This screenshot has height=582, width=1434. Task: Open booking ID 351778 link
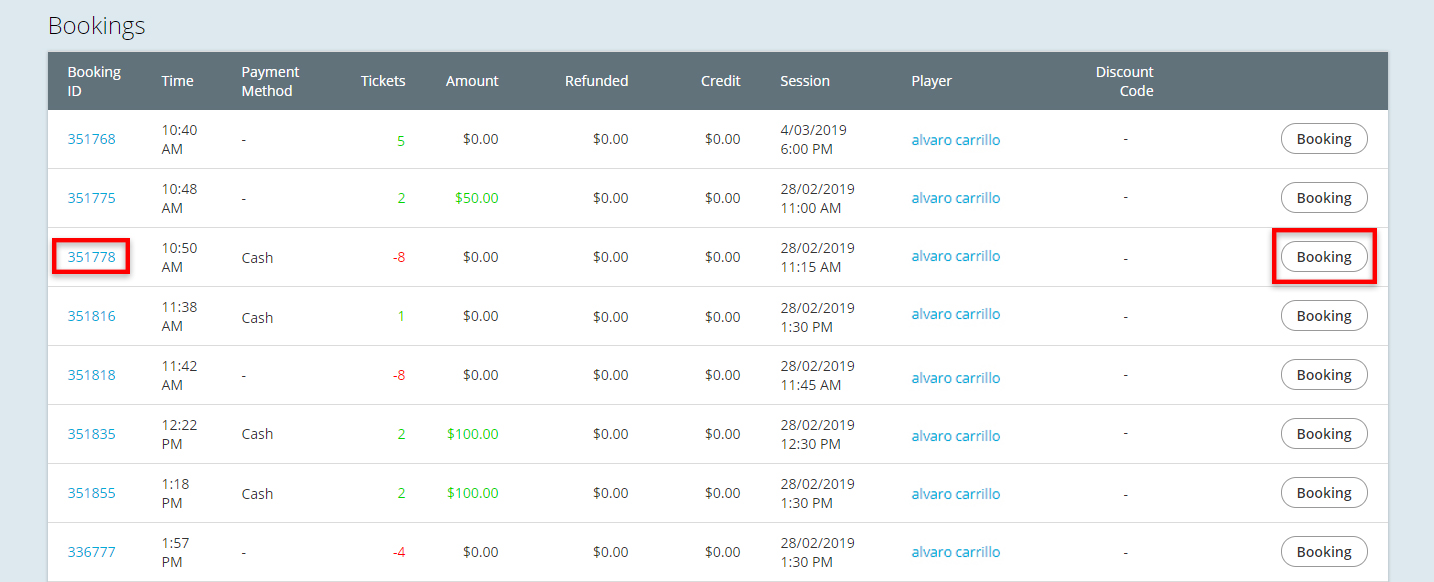(x=91, y=257)
